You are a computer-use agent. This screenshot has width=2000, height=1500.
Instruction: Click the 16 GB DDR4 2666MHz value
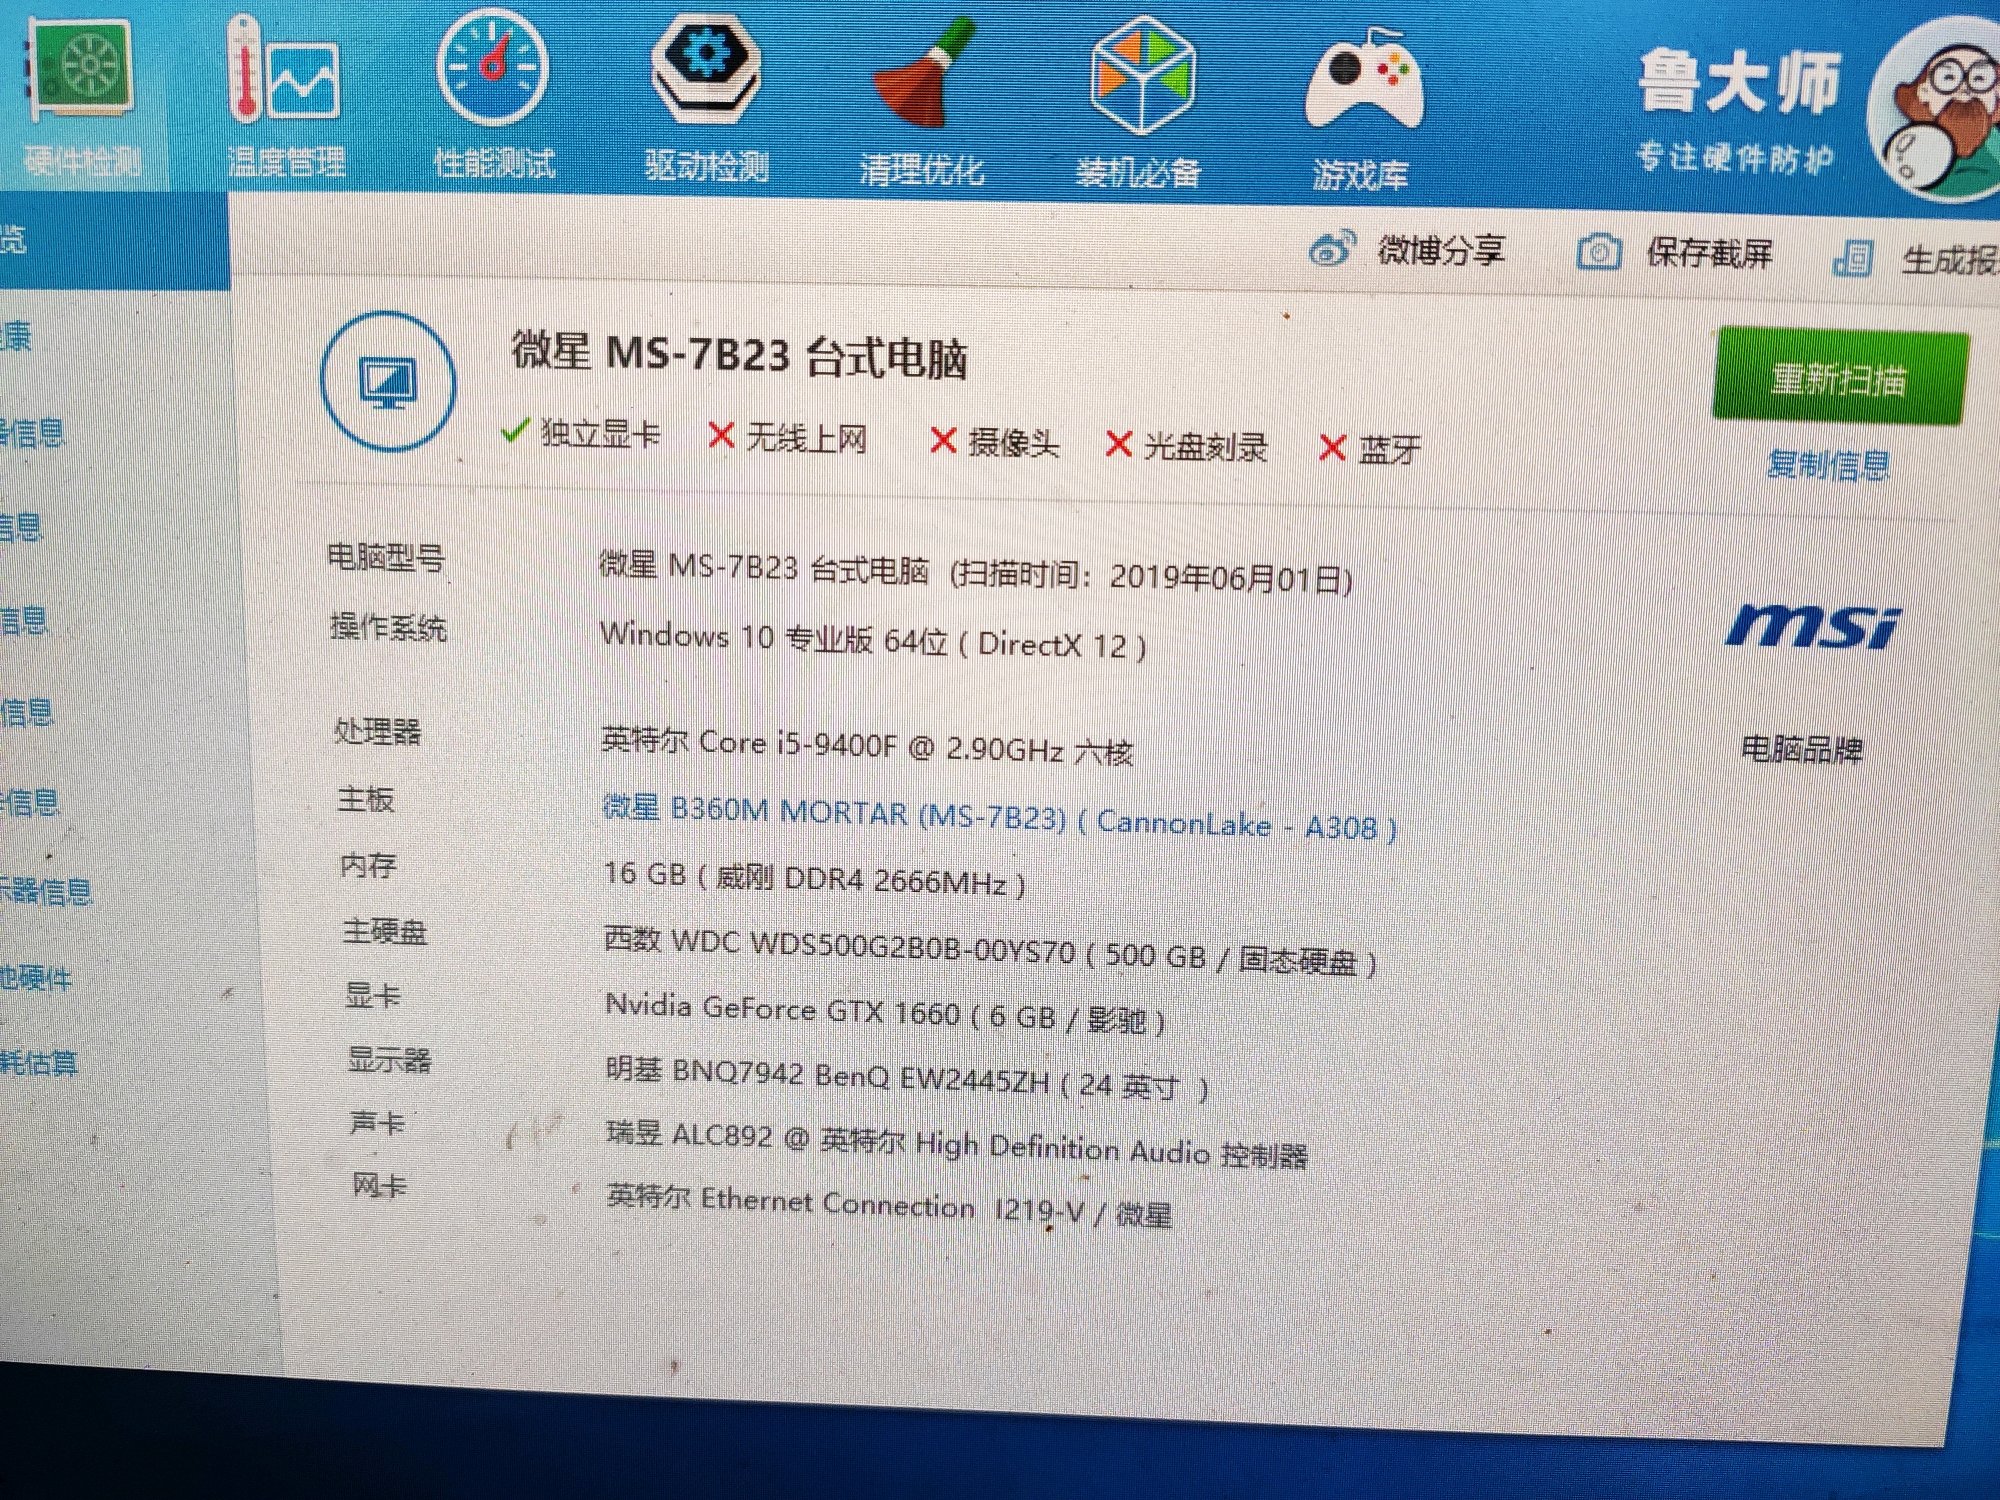[815, 878]
